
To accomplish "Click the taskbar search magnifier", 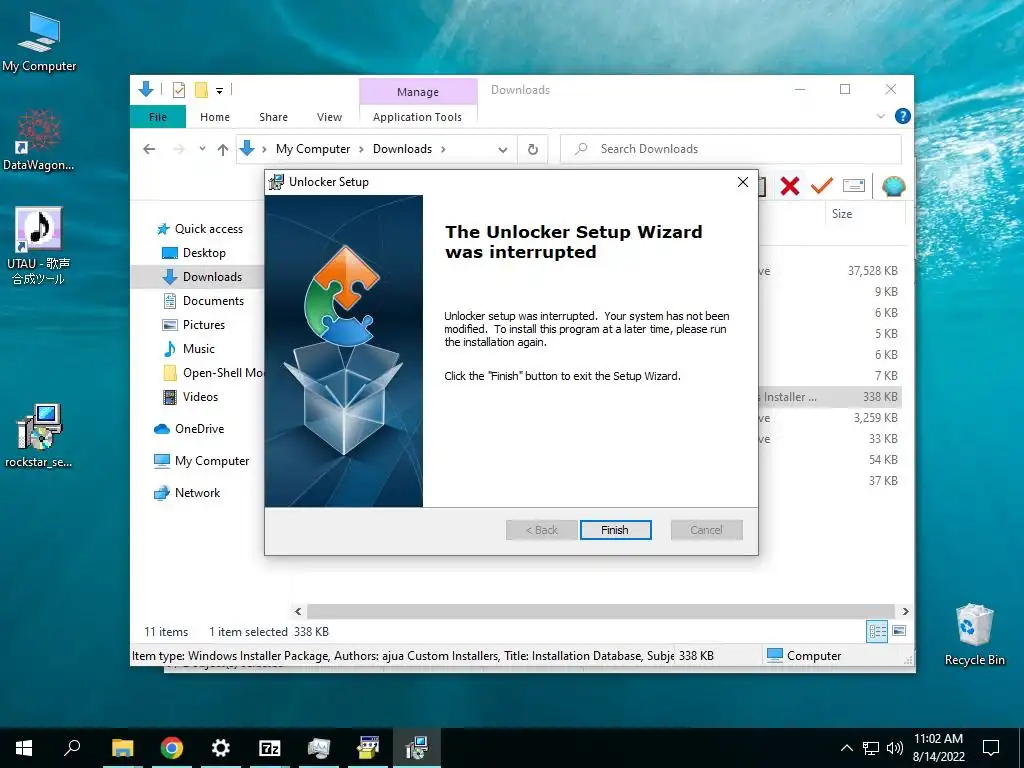I will [x=72, y=748].
